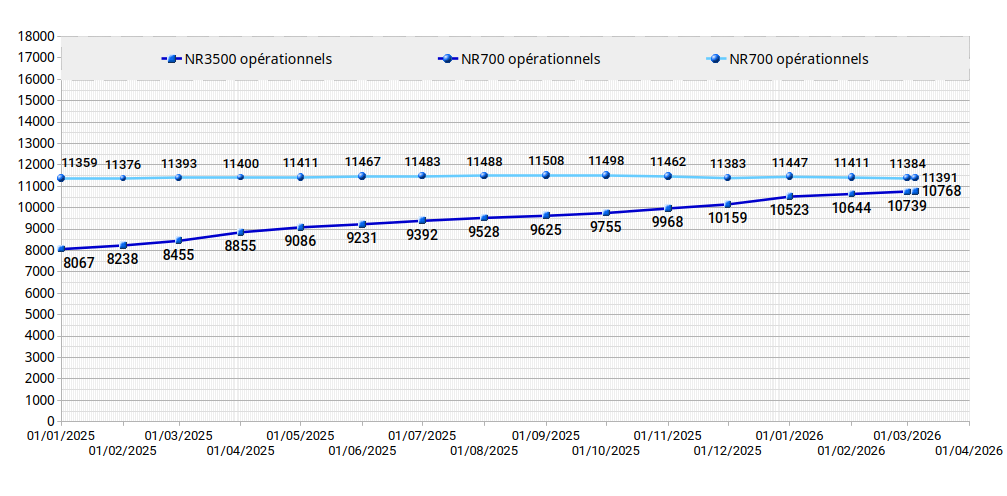Viewport: 1007px width, 496px height.
Task: Select the 01/04/2026 x-axis date label
Action: [968, 451]
